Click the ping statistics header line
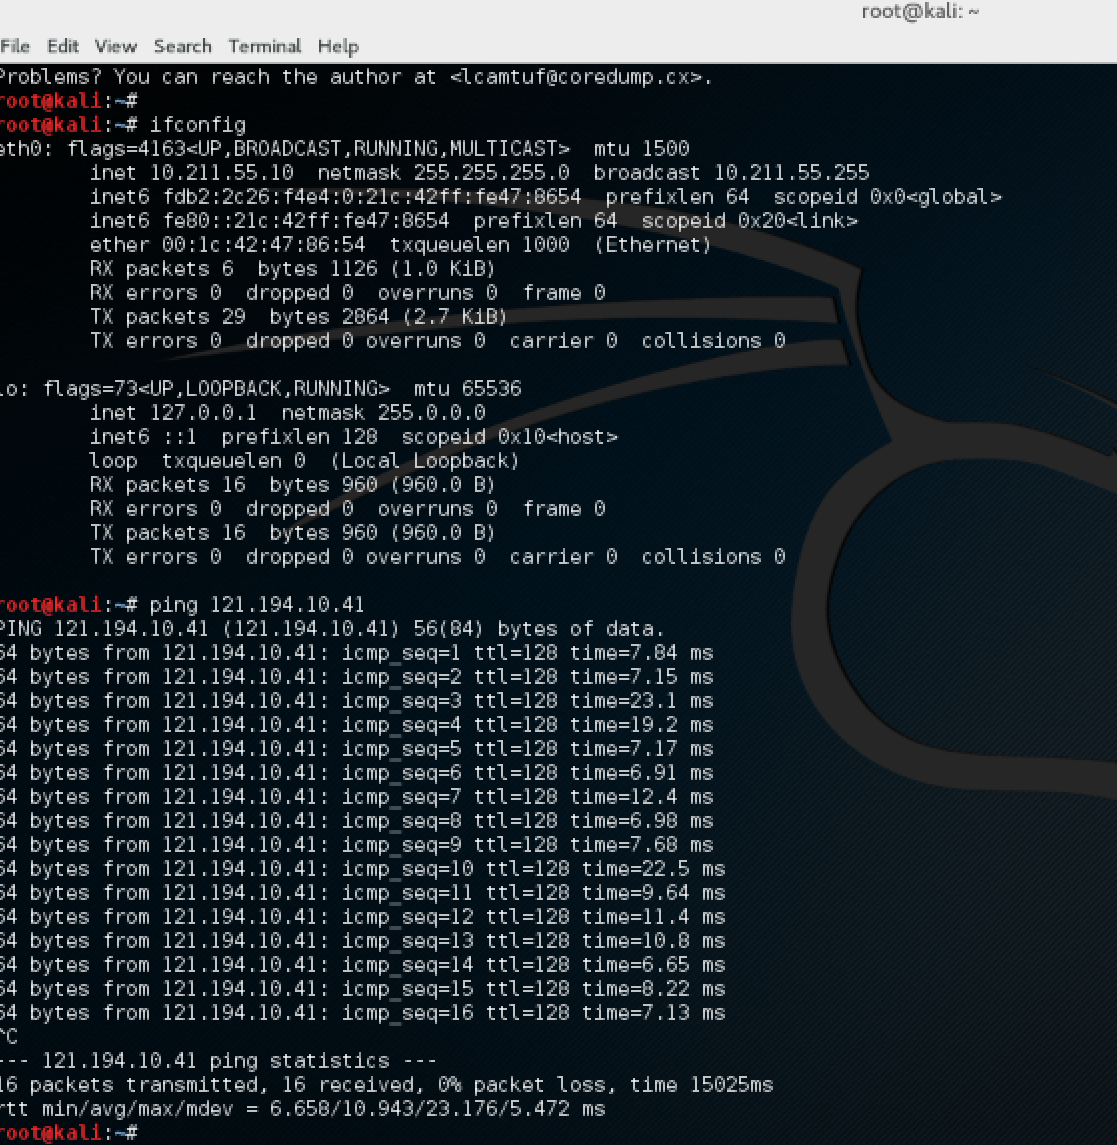Viewport: 1117px width, 1145px height. [218, 1062]
